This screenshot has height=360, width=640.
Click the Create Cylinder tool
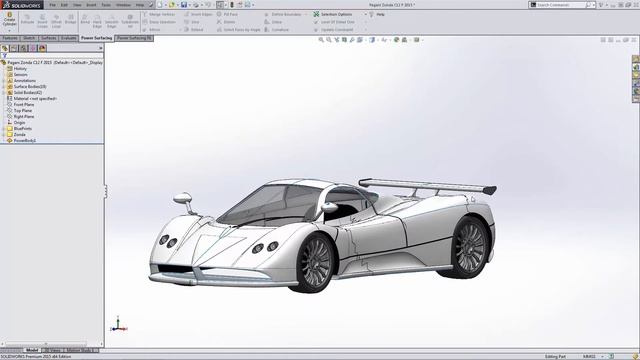click(9, 19)
